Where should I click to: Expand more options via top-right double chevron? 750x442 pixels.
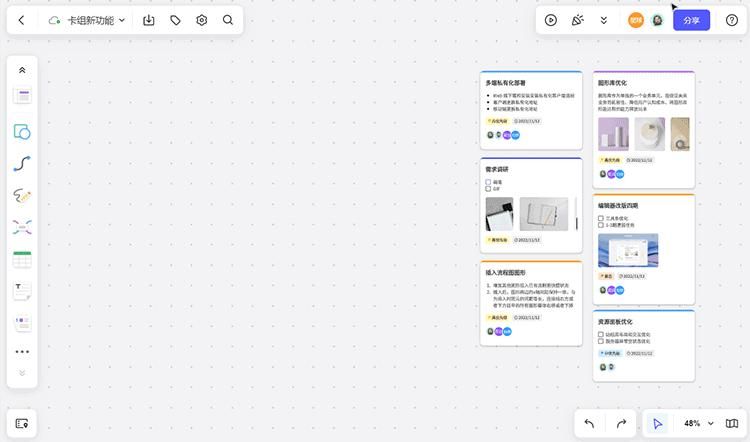(604, 20)
